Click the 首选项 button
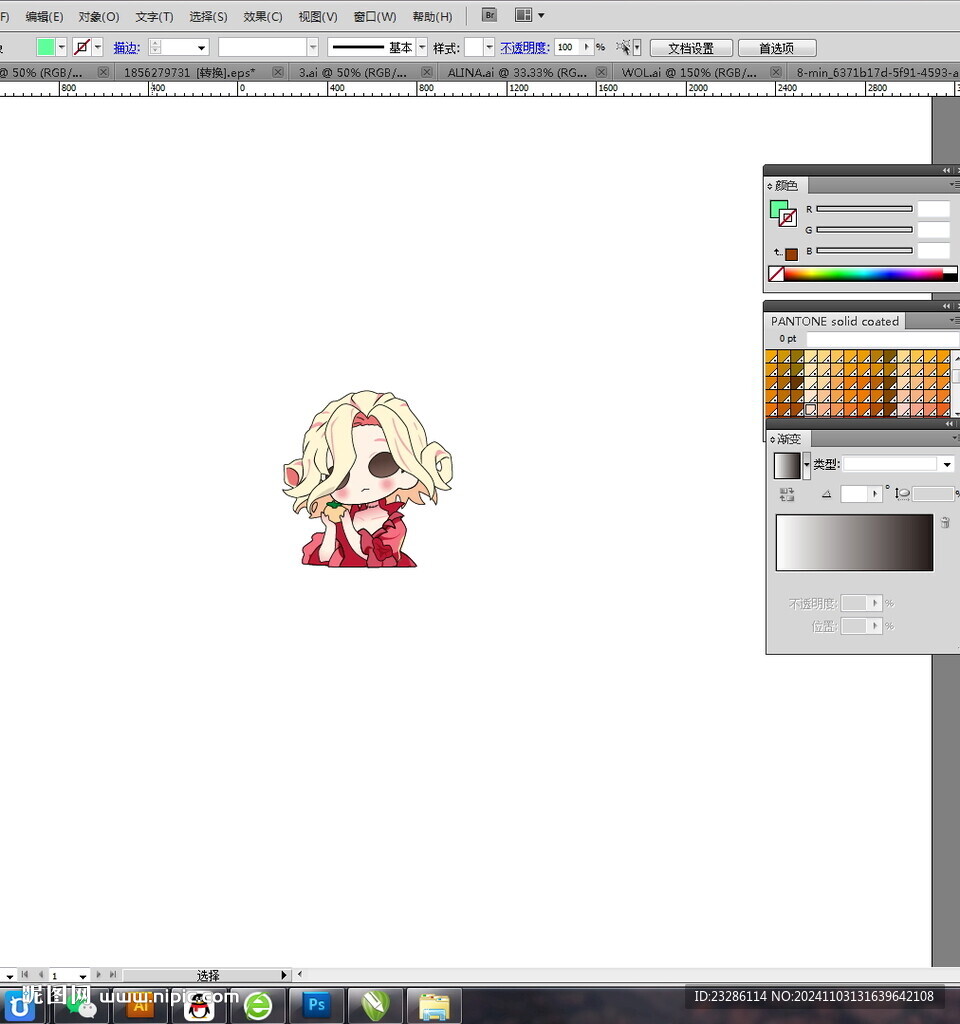This screenshot has height=1024, width=960. pos(776,48)
